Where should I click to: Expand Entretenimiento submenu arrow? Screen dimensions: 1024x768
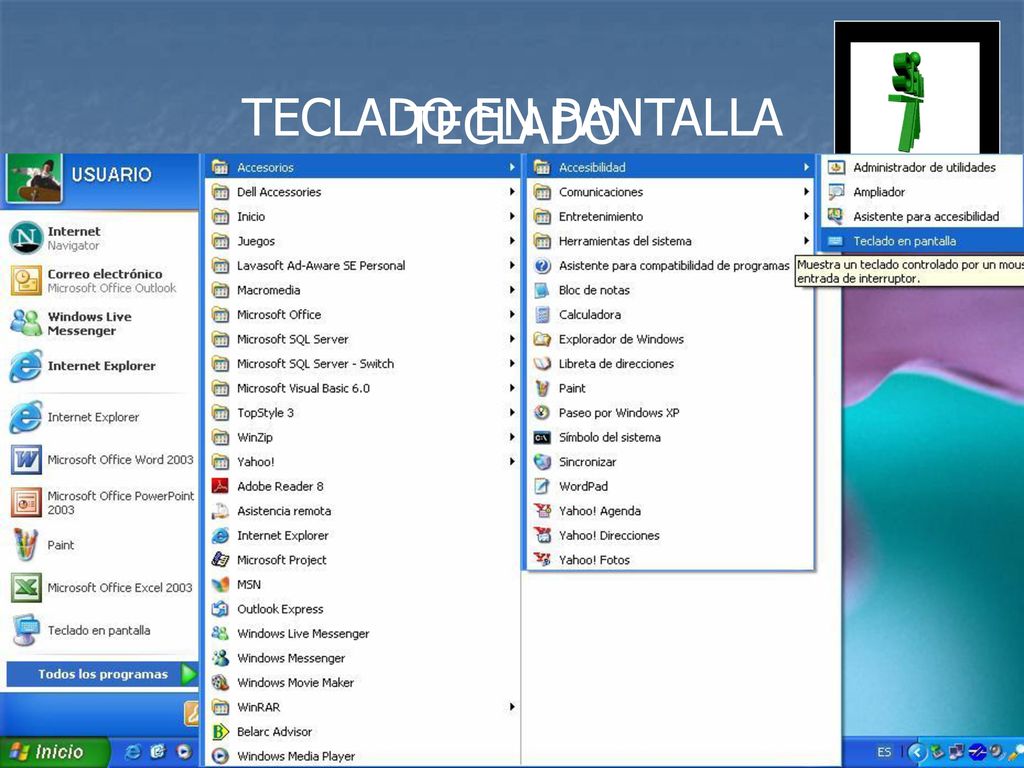click(807, 216)
